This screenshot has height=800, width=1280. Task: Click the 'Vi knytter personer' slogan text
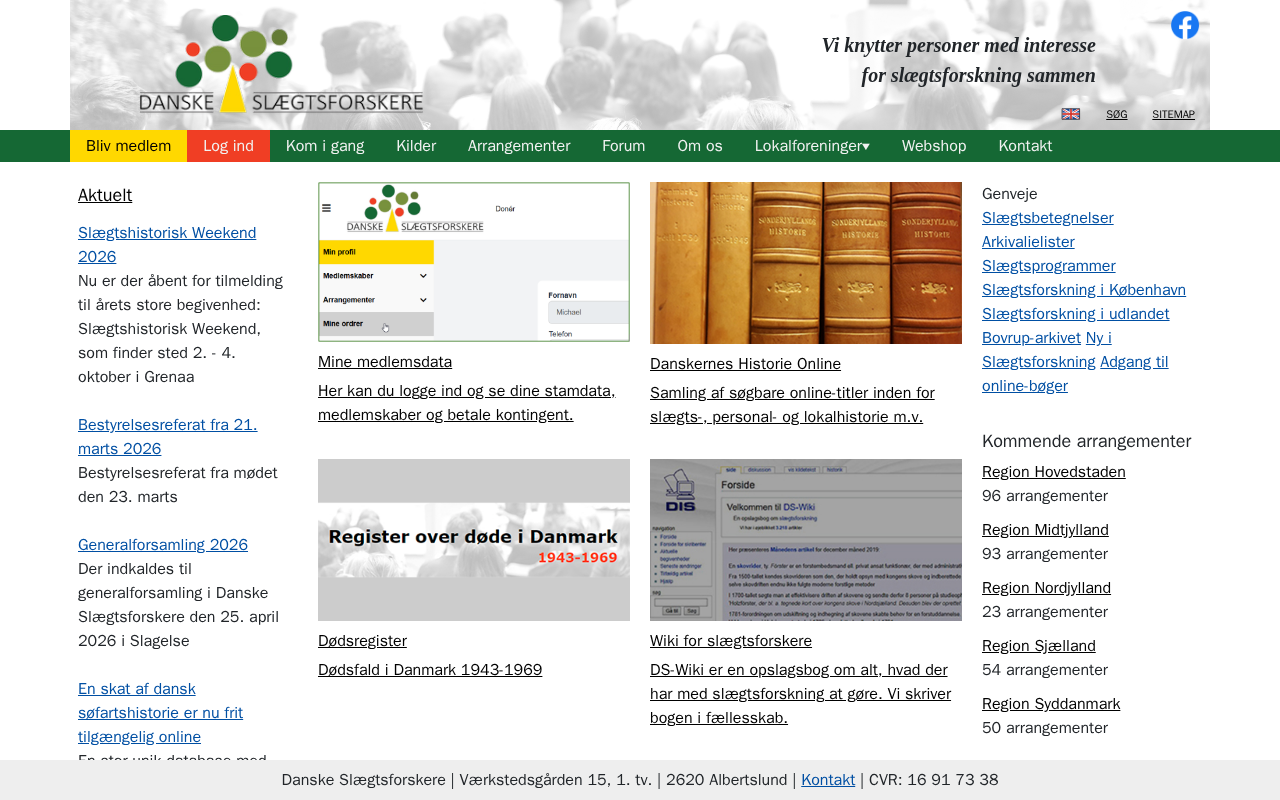coord(959,60)
